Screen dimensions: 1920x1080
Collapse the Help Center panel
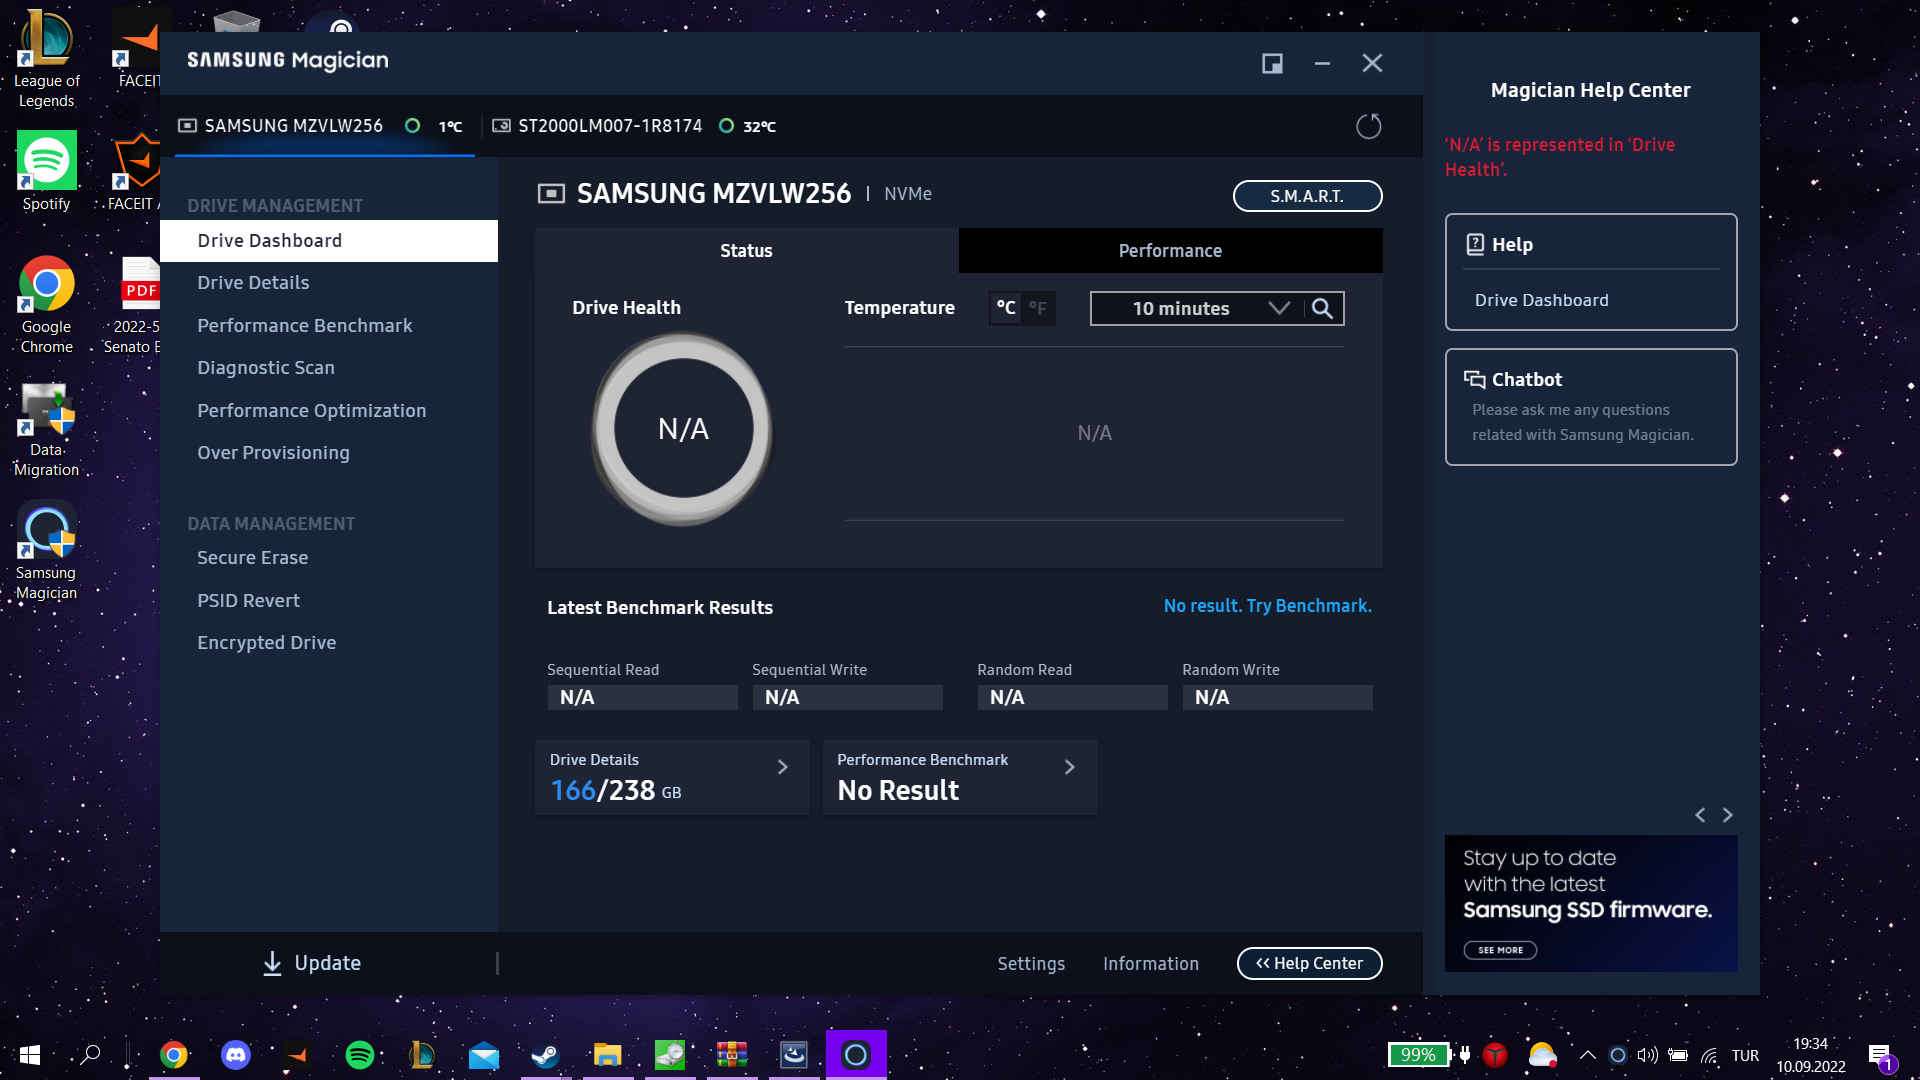[1309, 963]
